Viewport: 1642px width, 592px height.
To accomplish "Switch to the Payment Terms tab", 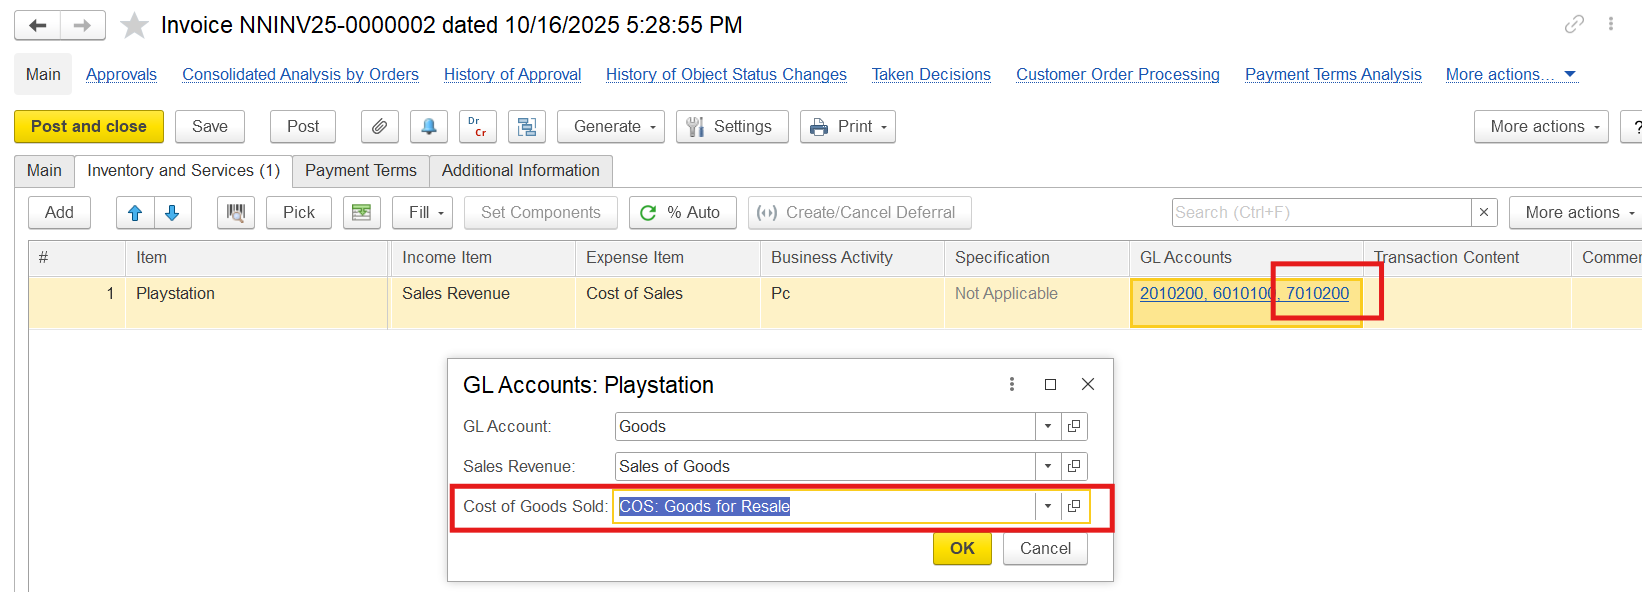I will click(x=360, y=171).
